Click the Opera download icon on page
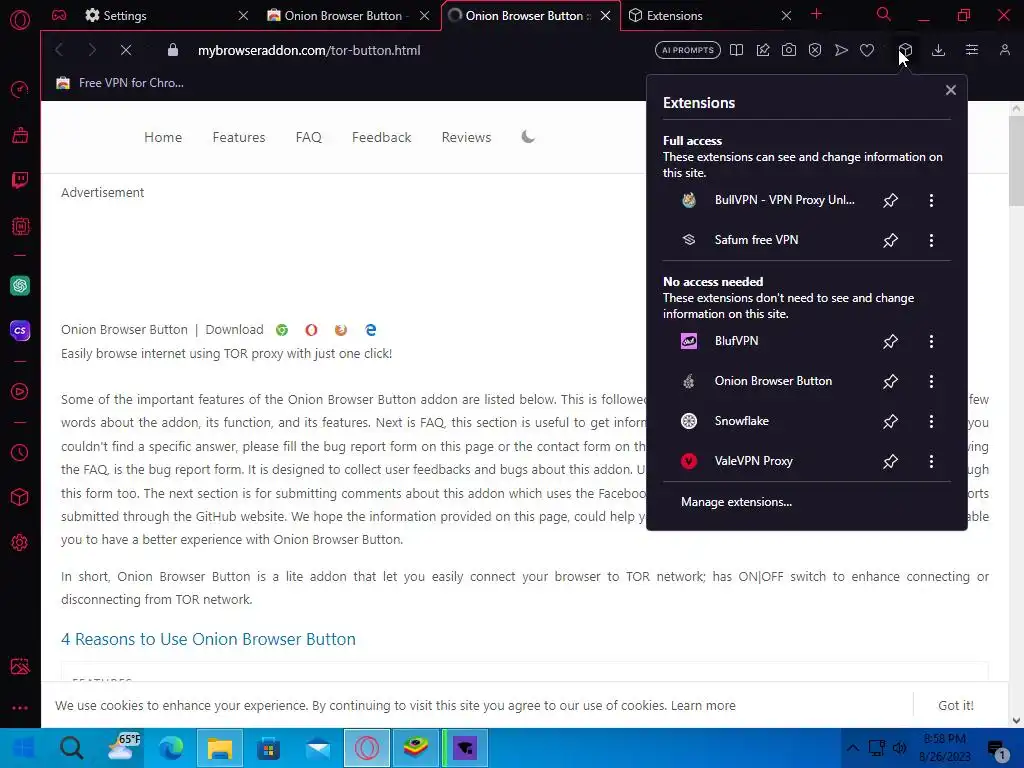Screen dimensions: 1024x768 click(x=312, y=330)
